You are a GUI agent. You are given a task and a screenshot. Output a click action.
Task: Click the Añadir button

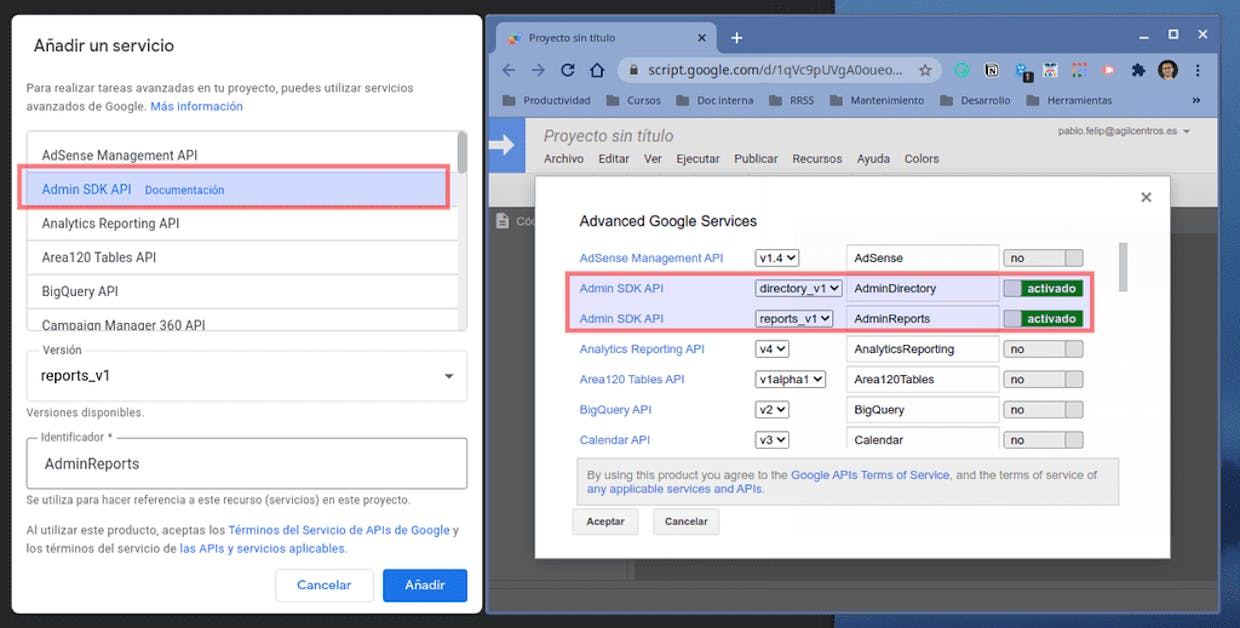pyautogui.click(x=425, y=585)
